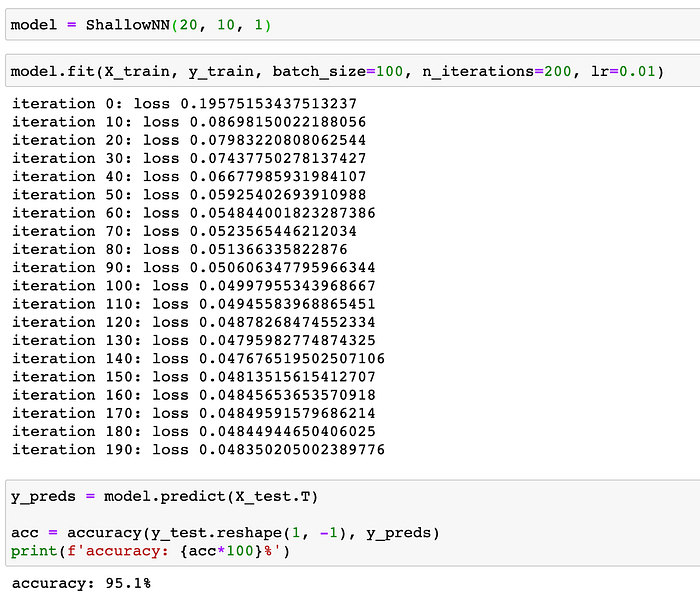
Task: Select output line 'iteration 150: loss 0.04813515615412707'
Action: [x=194, y=377]
